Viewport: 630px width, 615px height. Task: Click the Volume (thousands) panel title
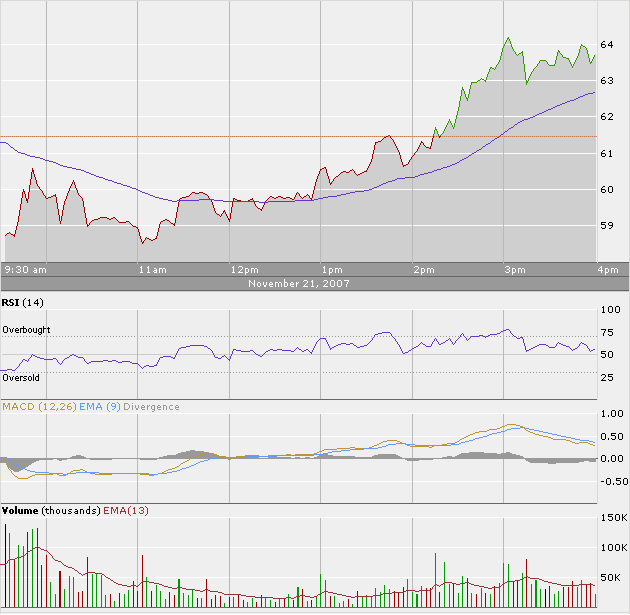[50, 510]
